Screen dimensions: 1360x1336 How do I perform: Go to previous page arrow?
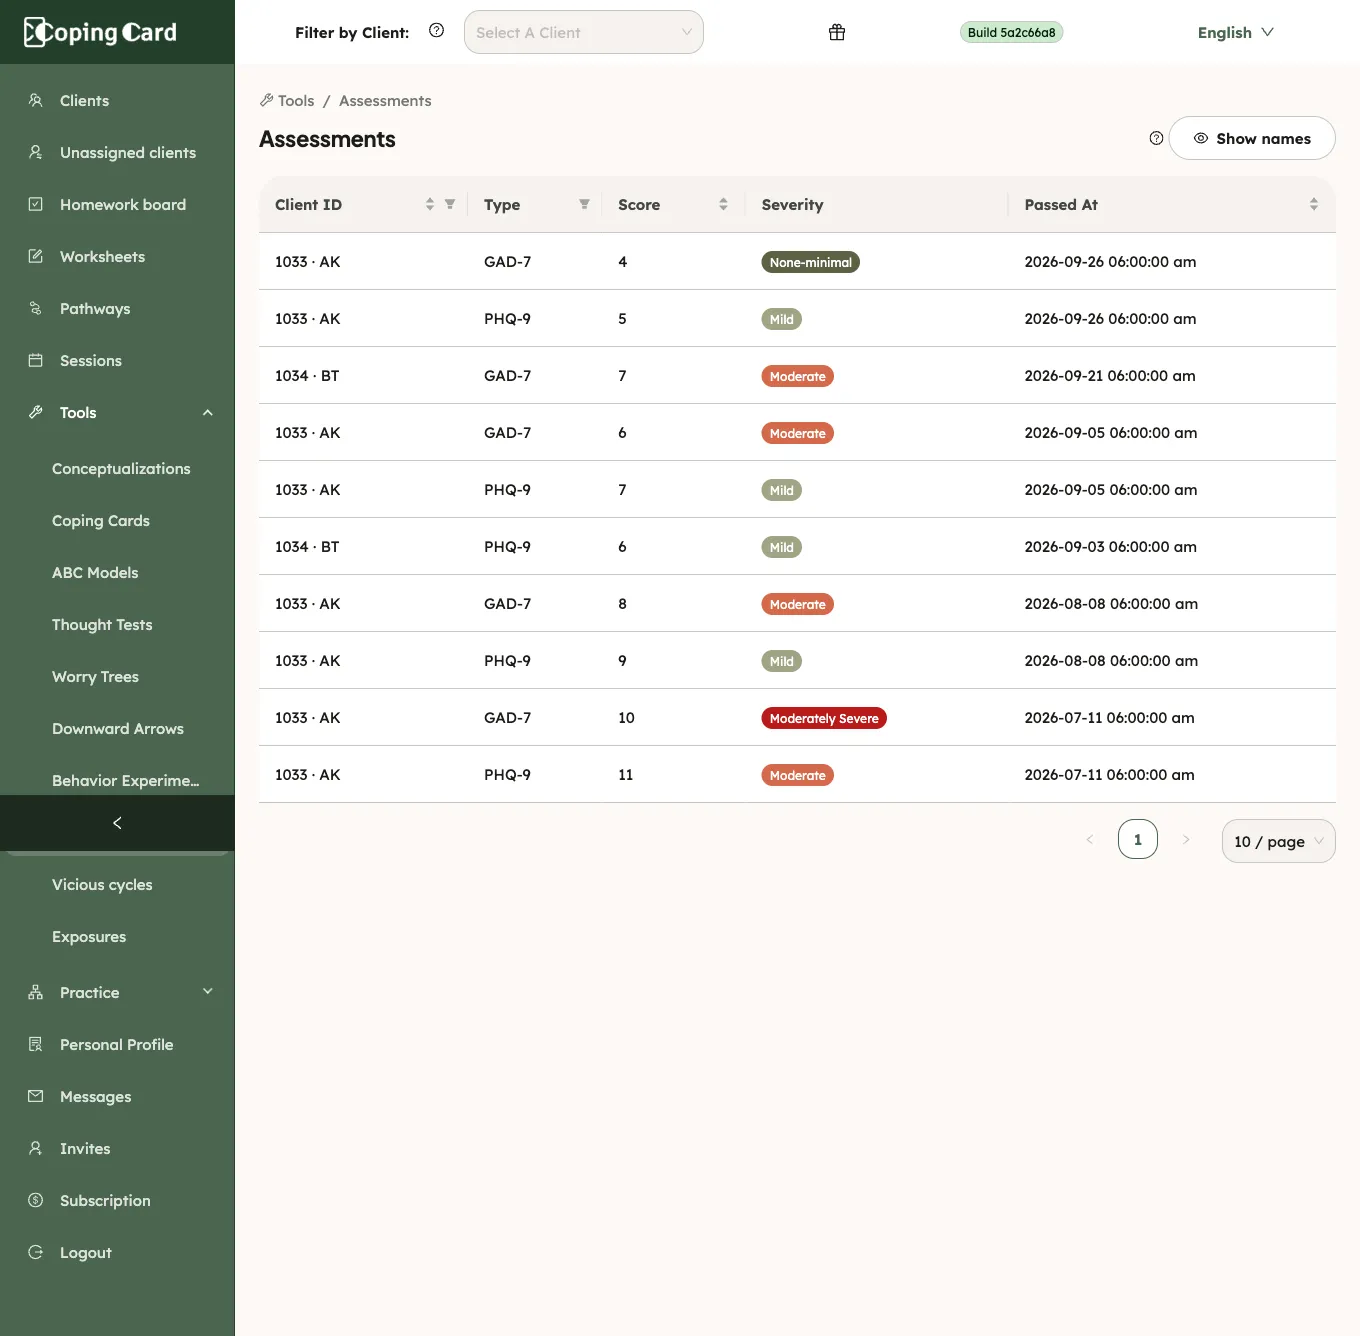tap(1090, 840)
